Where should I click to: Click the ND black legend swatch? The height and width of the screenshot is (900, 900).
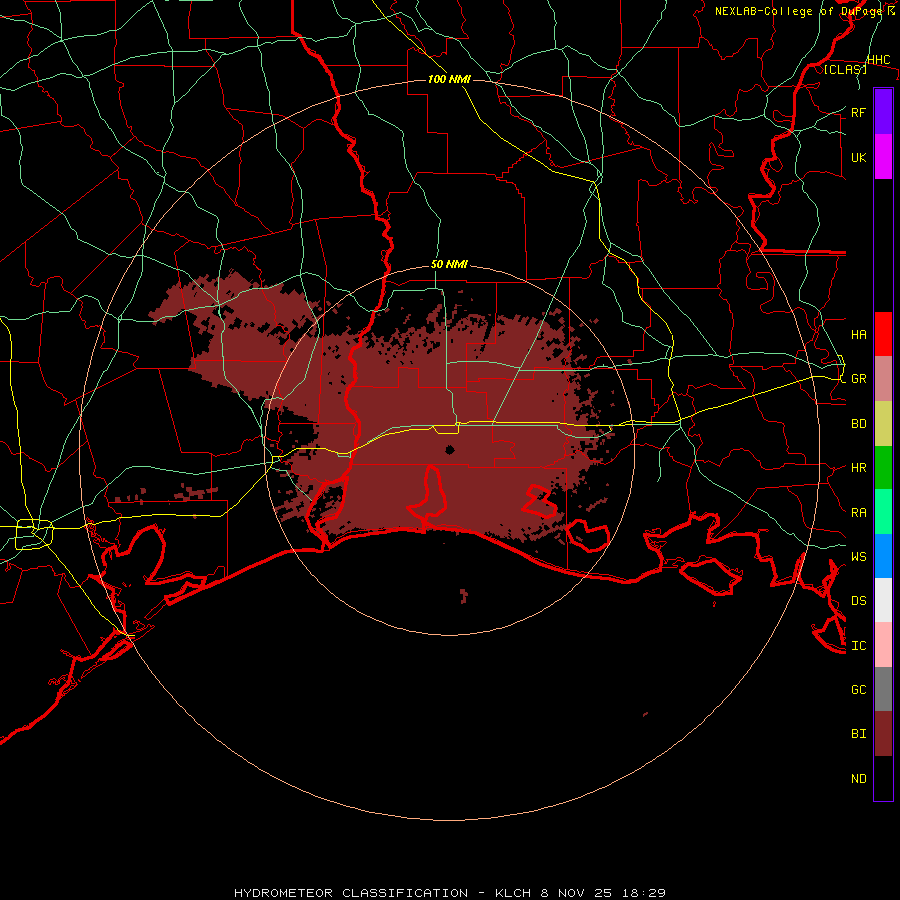point(883,778)
